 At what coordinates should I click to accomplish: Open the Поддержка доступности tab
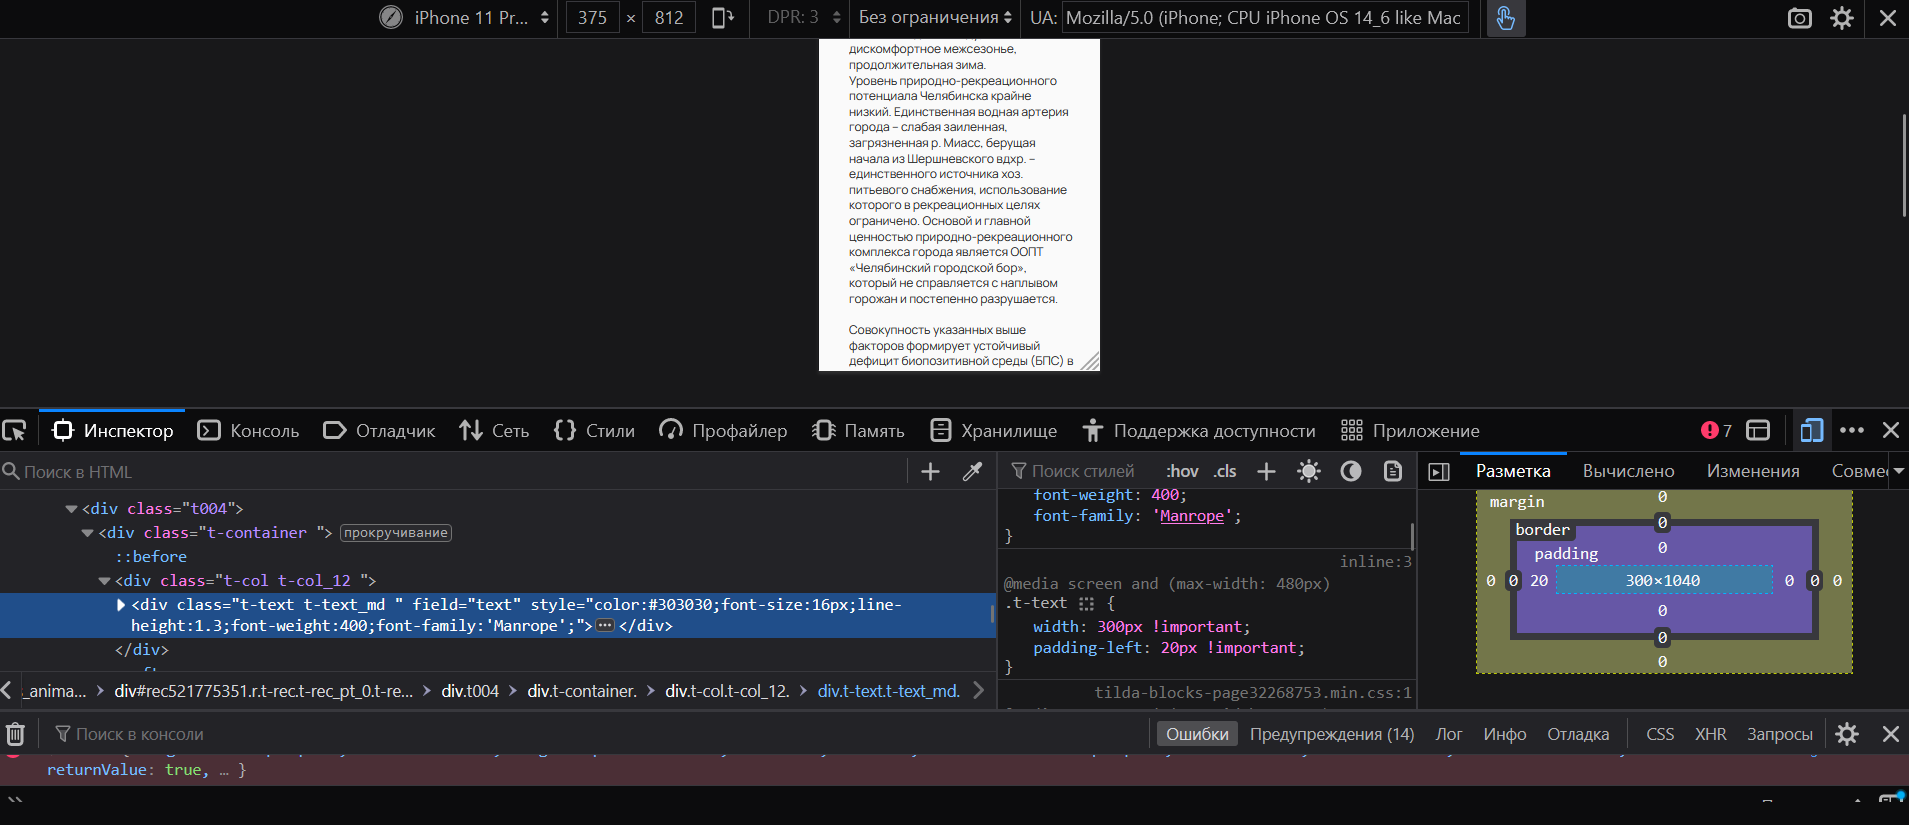(x=1198, y=430)
